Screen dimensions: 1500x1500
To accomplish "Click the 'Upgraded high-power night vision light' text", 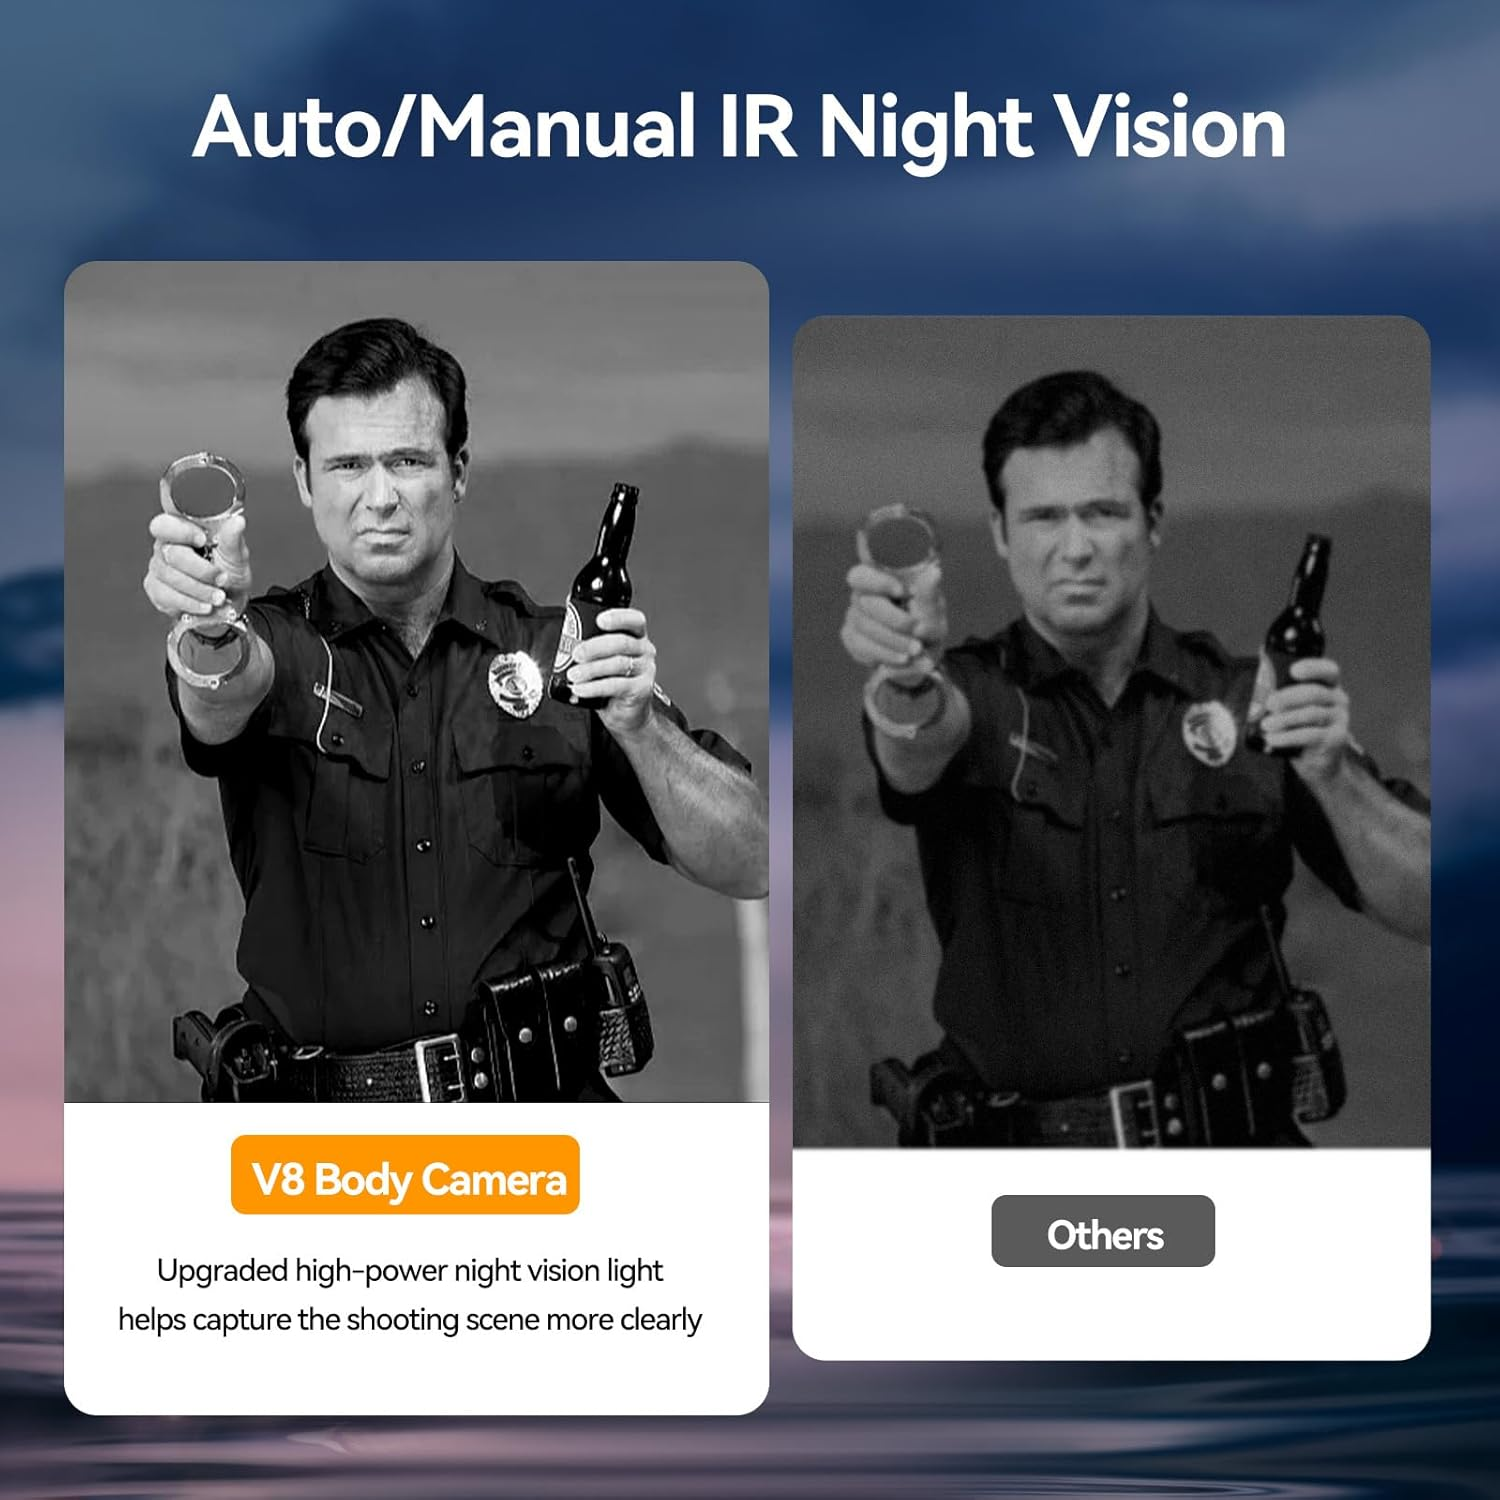I will click(x=409, y=1270).
